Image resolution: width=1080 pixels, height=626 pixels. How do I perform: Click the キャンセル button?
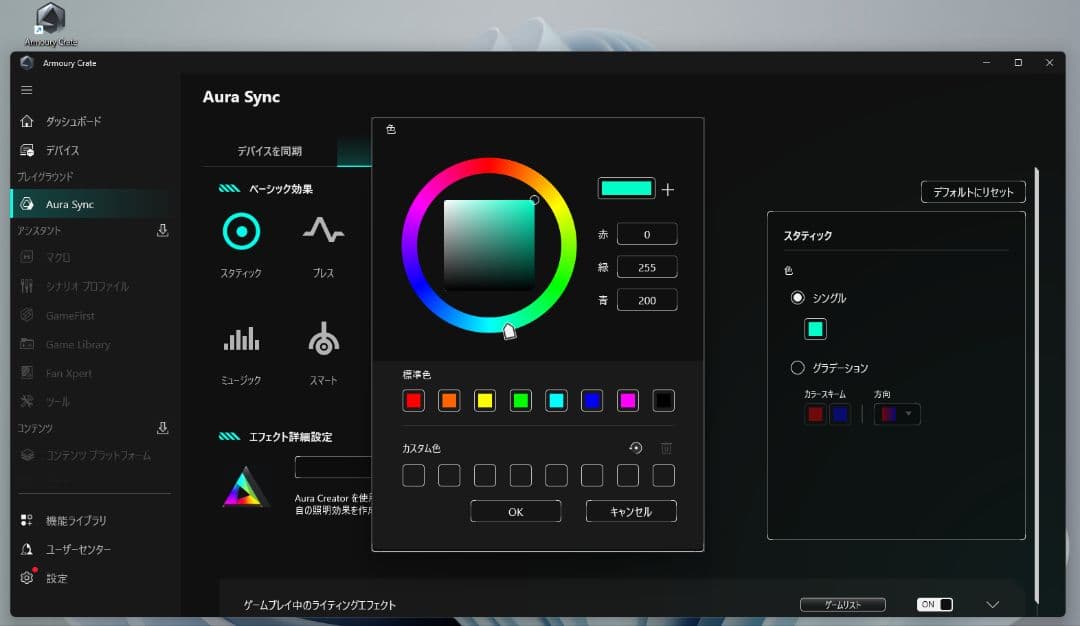(x=631, y=511)
